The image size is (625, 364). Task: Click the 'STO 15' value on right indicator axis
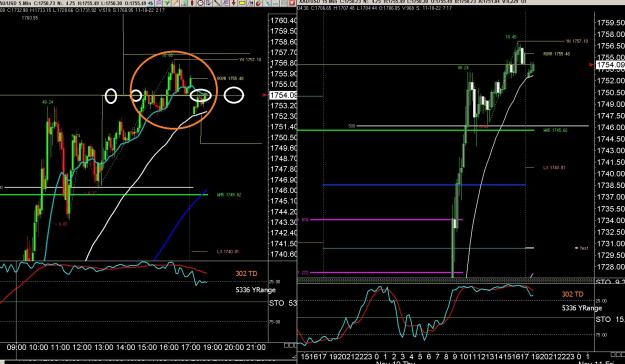[x=610, y=319]
